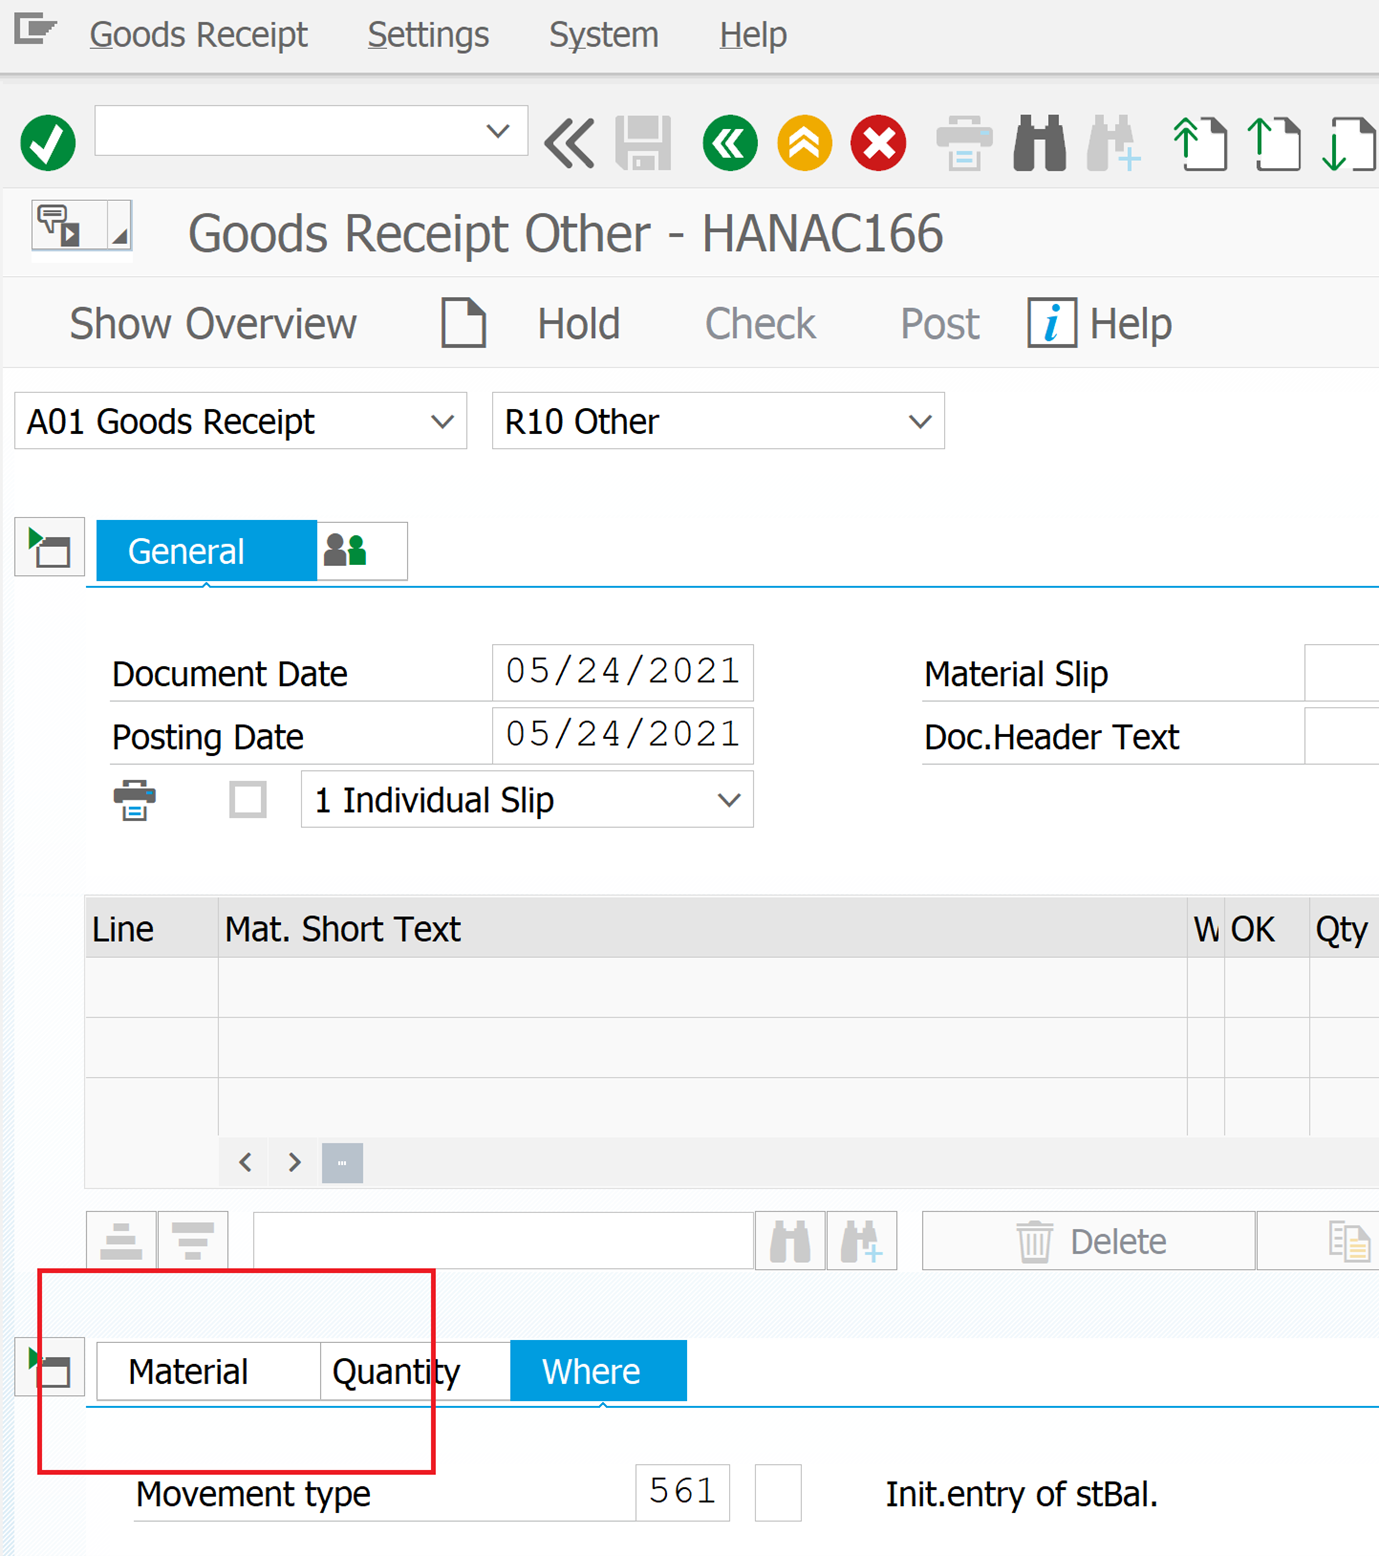This screenshot has height=1556, width=1379.
Task: Click the printer icon beside slip checkbox
Action: click(134, 800)
